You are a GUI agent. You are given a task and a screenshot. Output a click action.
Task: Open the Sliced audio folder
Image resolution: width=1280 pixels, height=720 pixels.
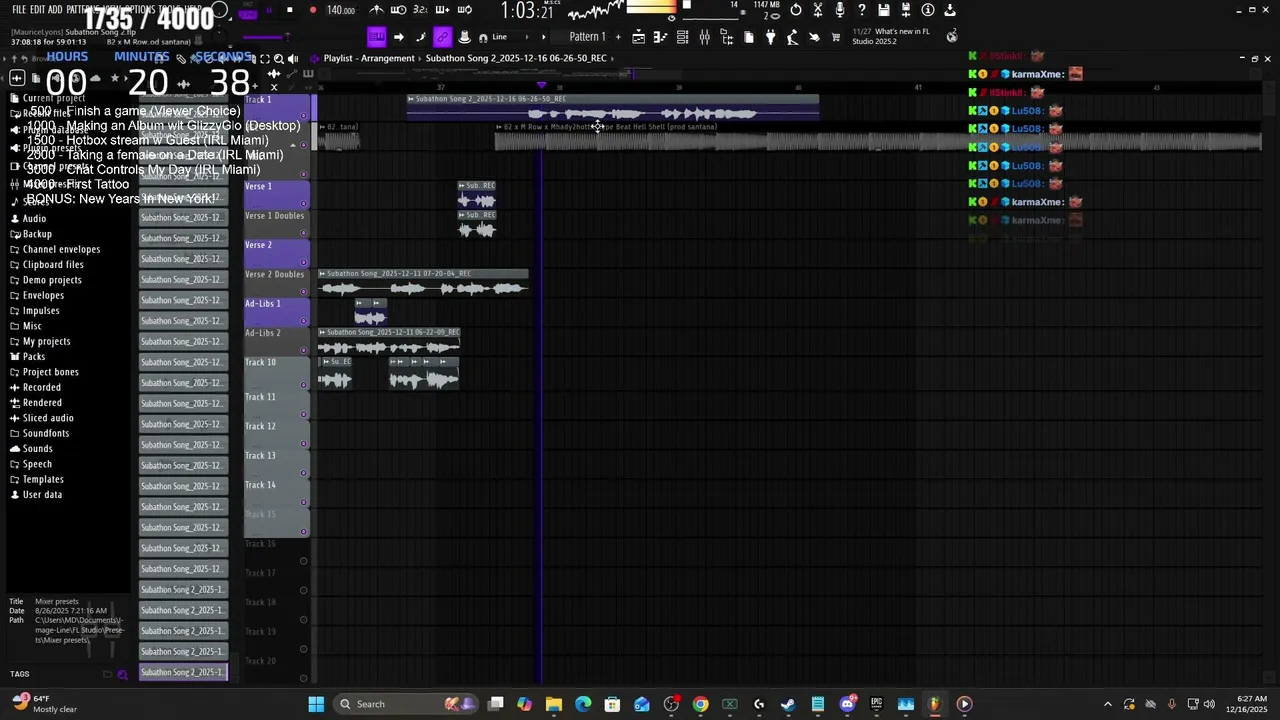48,418
